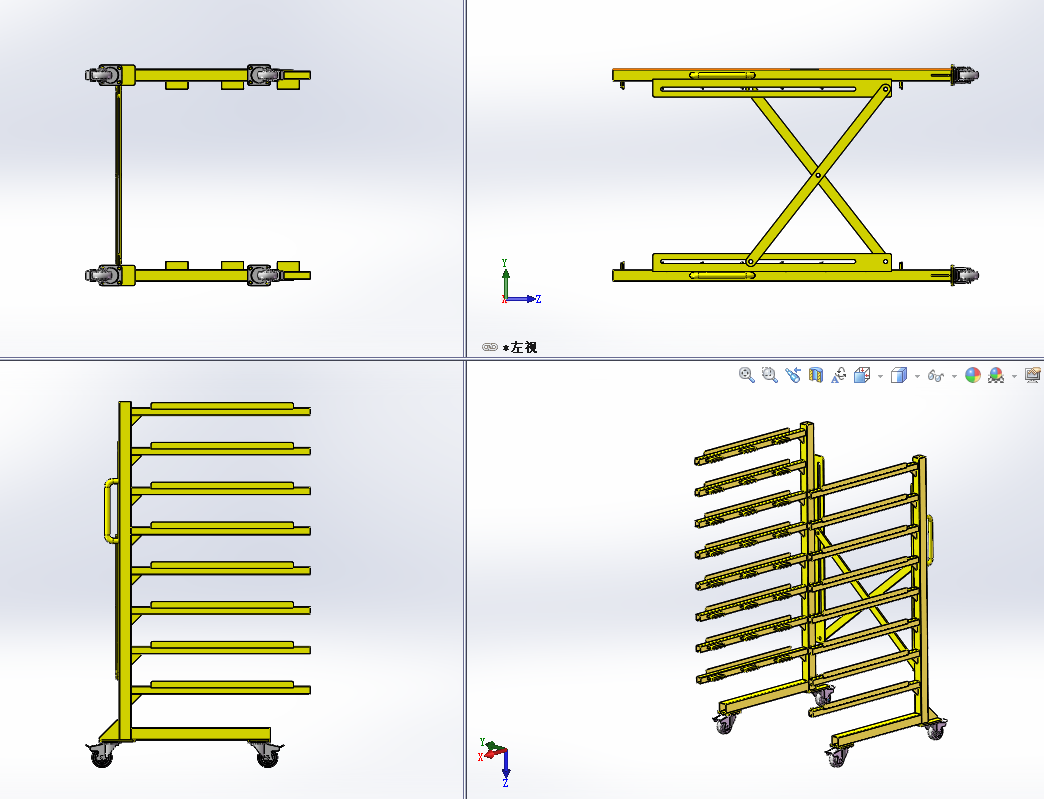
Task: Click the Apply Scene icon
Action: [996, 375]
